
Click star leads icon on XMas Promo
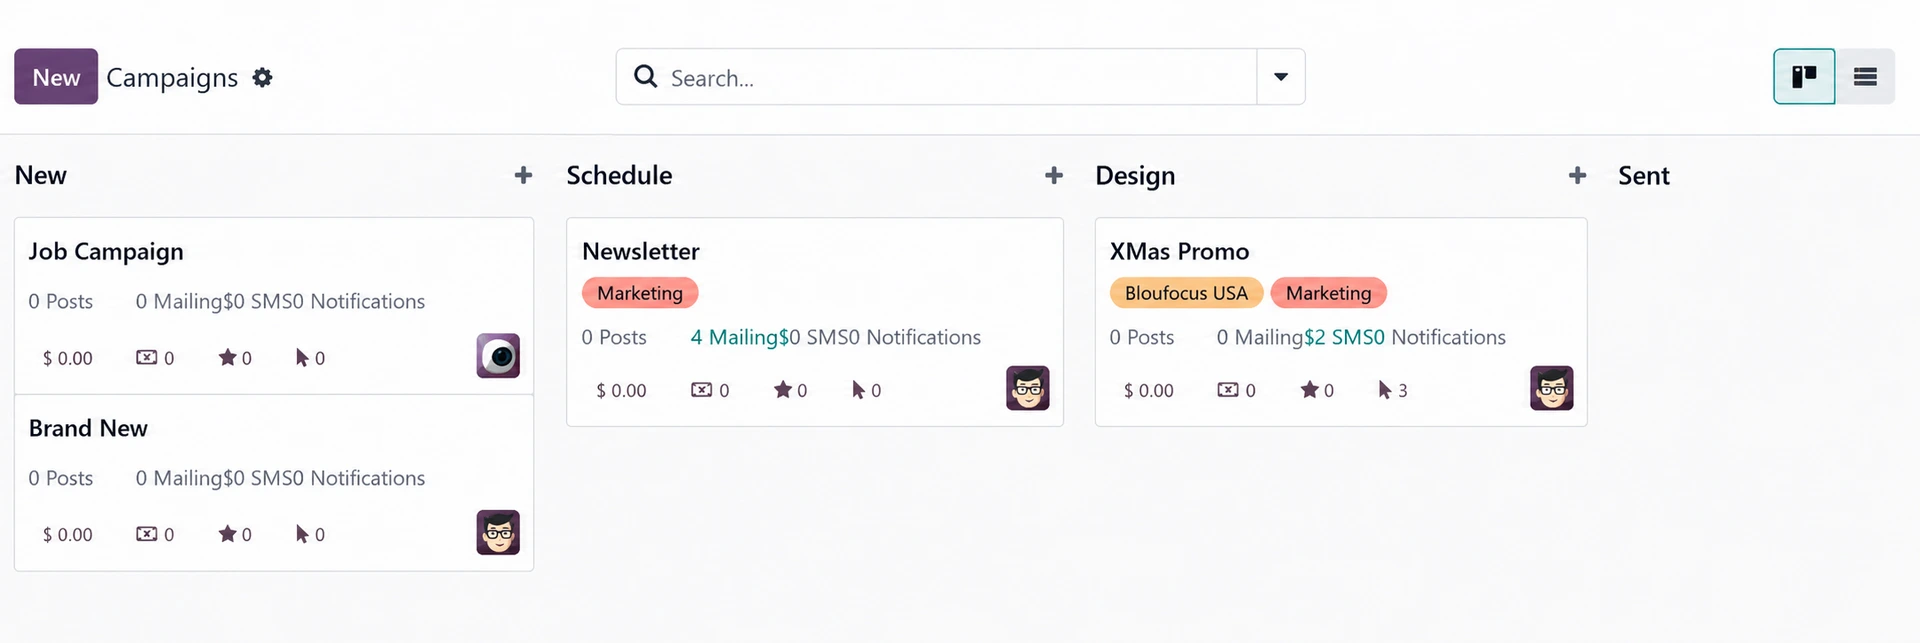click(x=1310, y=390)
